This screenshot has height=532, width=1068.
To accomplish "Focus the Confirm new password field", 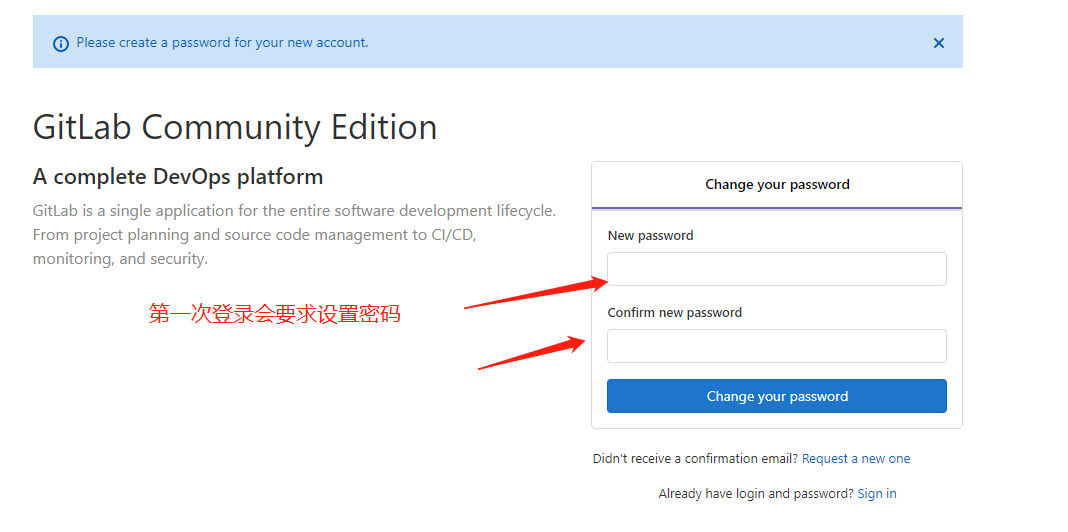I will pyautogui.click(x=777, y=346).
